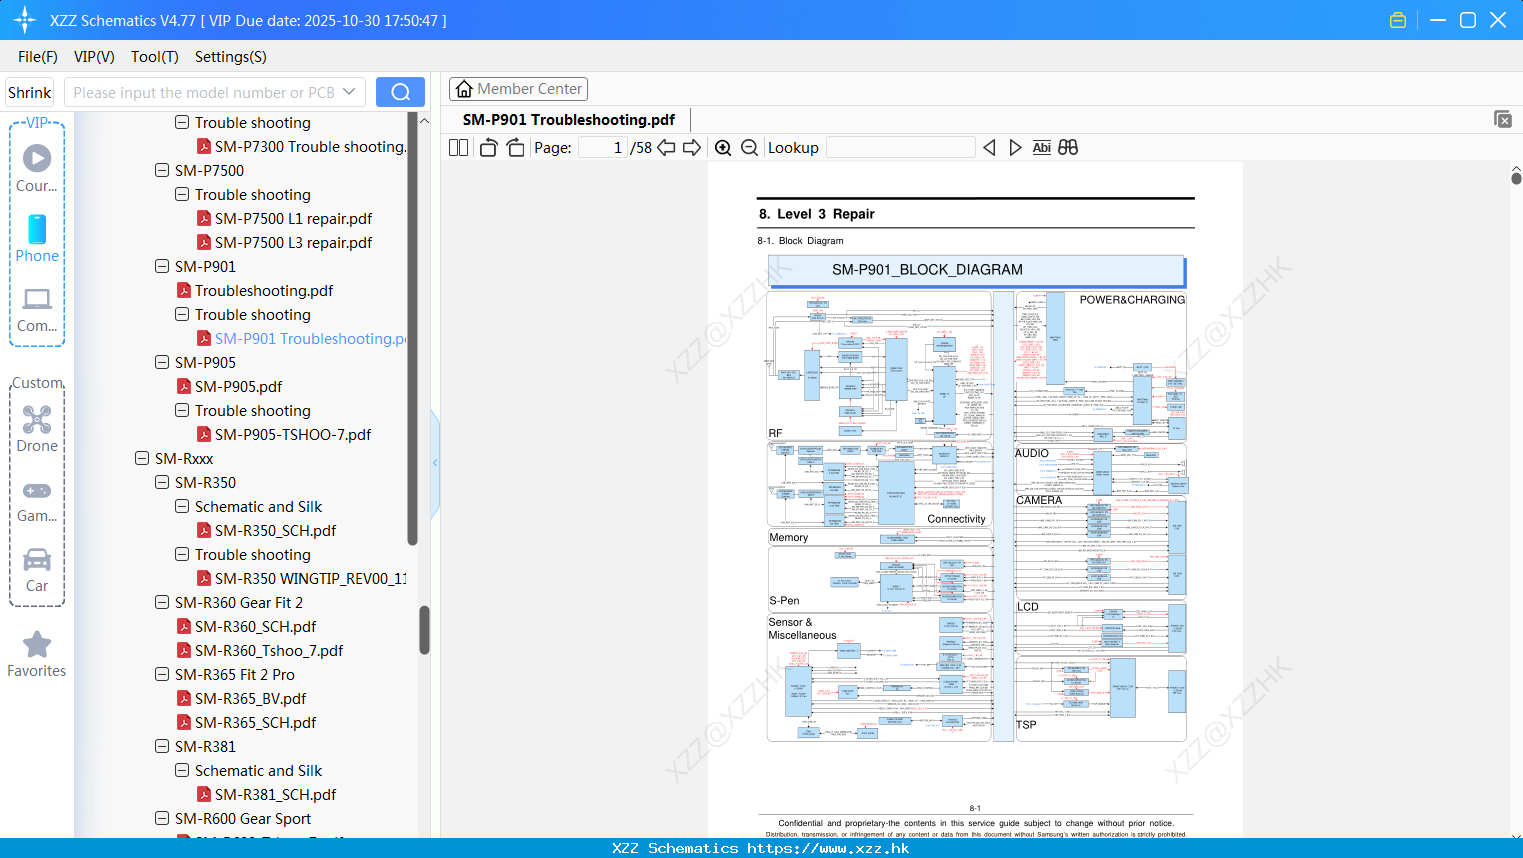The image size is (1523, 858).
Task: Collapse the SM-P901 node
Action: (162, 266)
